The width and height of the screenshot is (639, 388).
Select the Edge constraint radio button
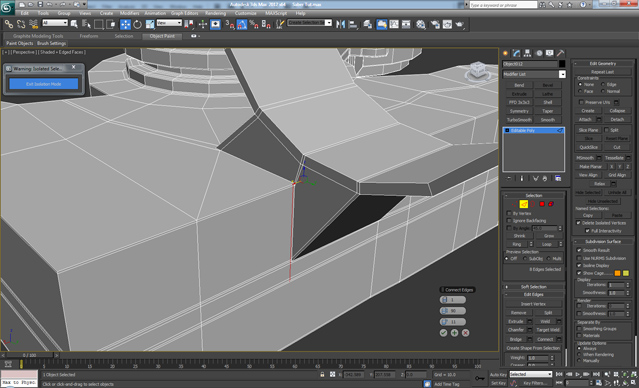point(603,84)
